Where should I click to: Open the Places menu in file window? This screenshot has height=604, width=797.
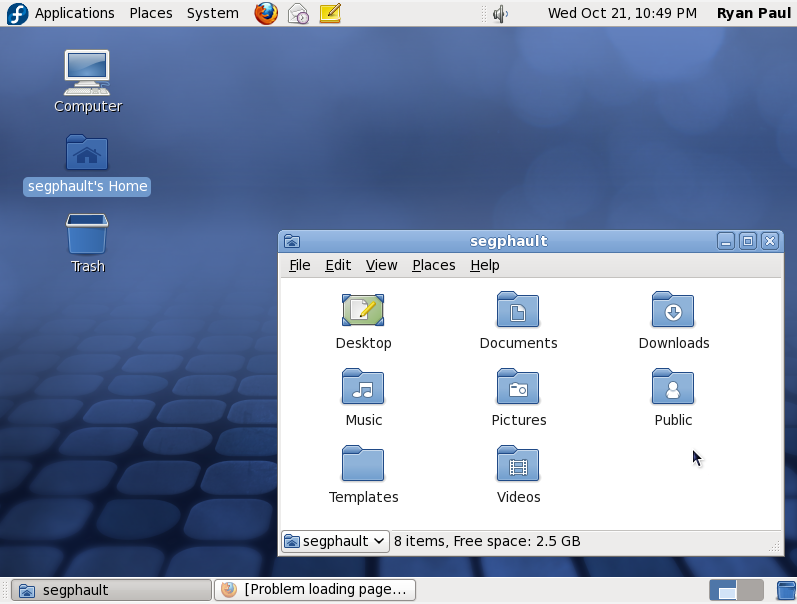pyautogui.click(x=434, y=265)
